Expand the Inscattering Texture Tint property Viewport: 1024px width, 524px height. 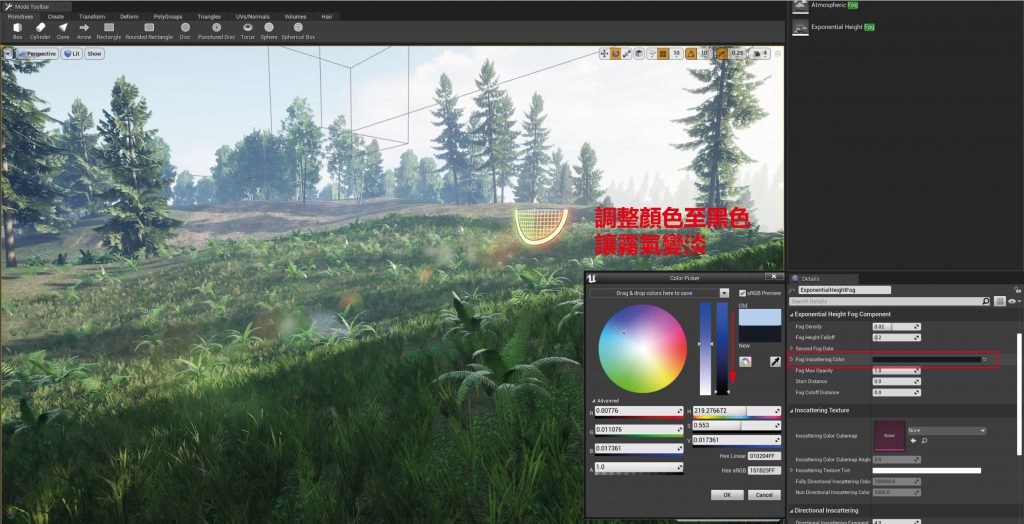point(792,470)
